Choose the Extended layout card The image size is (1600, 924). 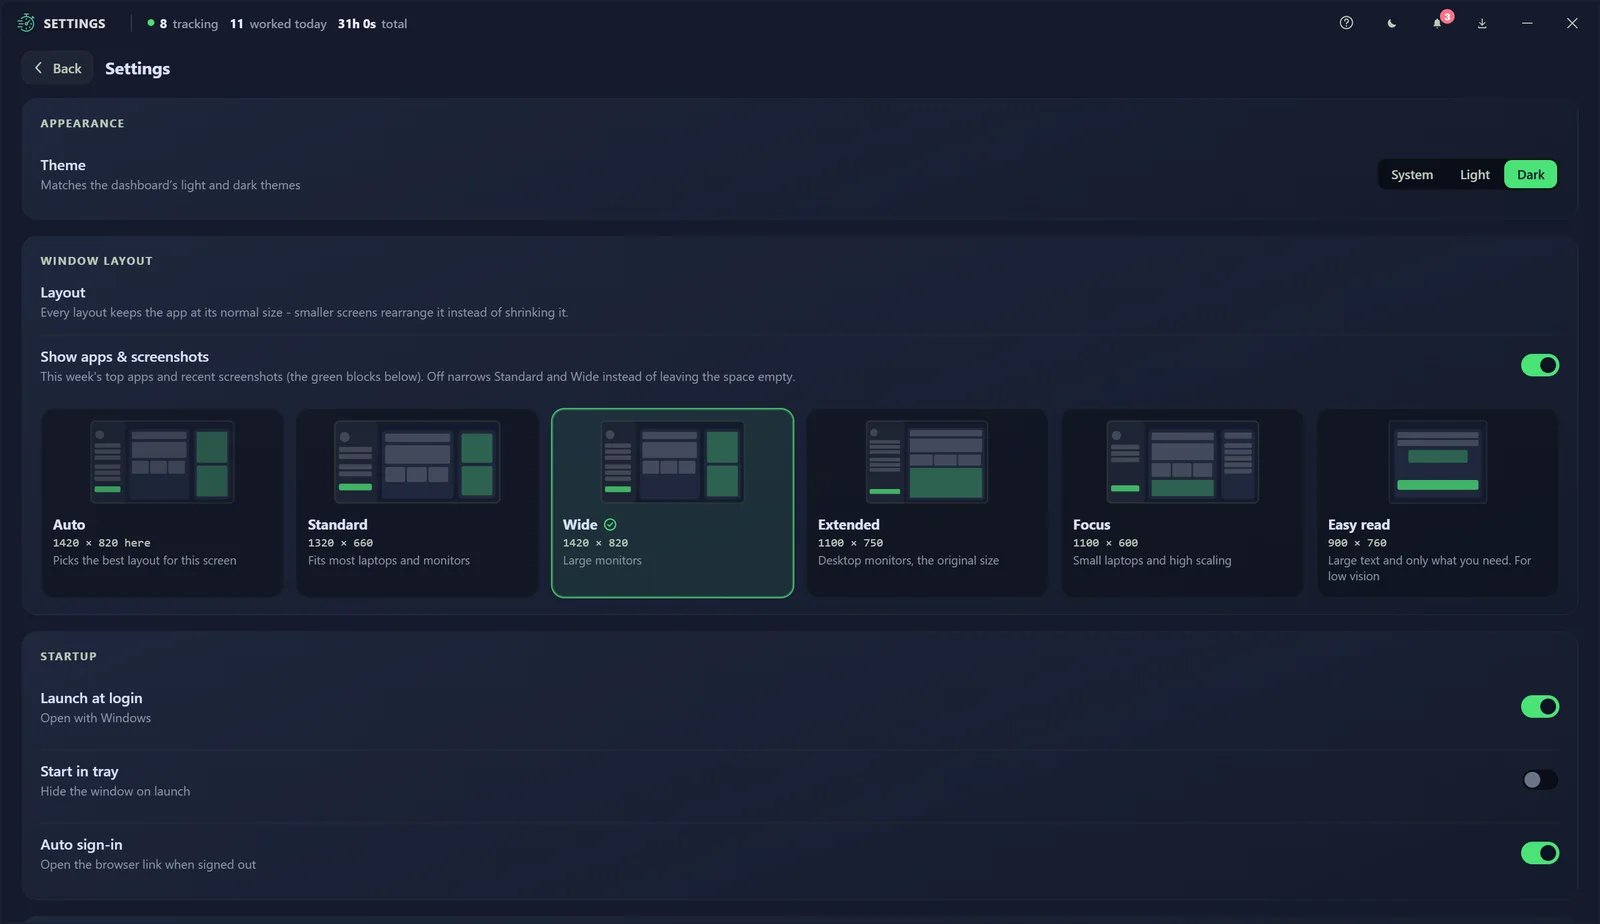927,503
